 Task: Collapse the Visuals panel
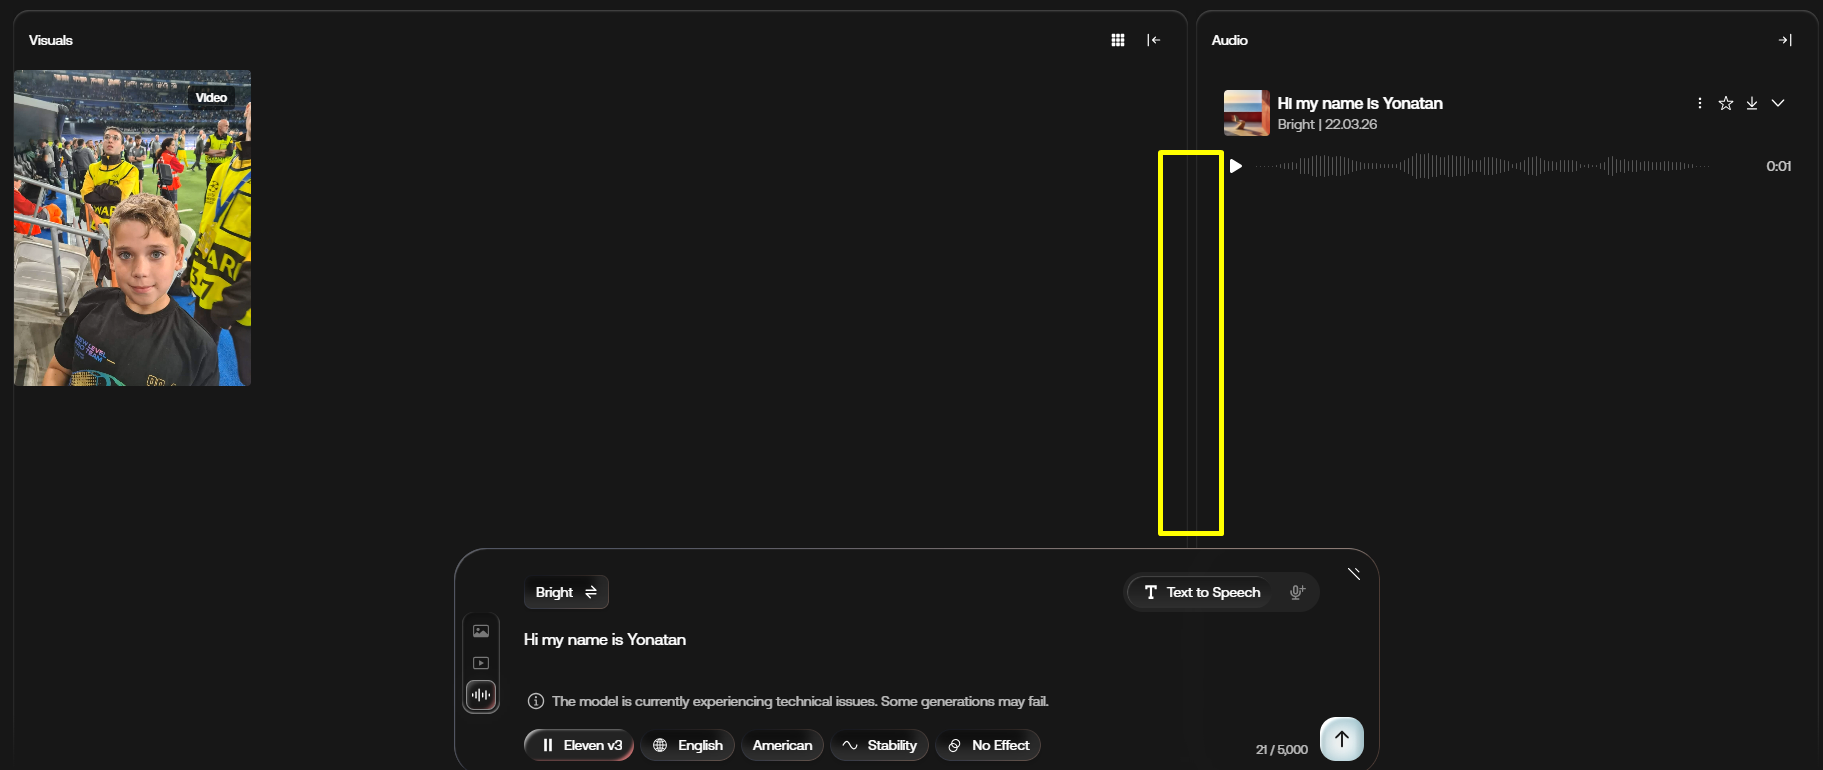point(1153,40)
